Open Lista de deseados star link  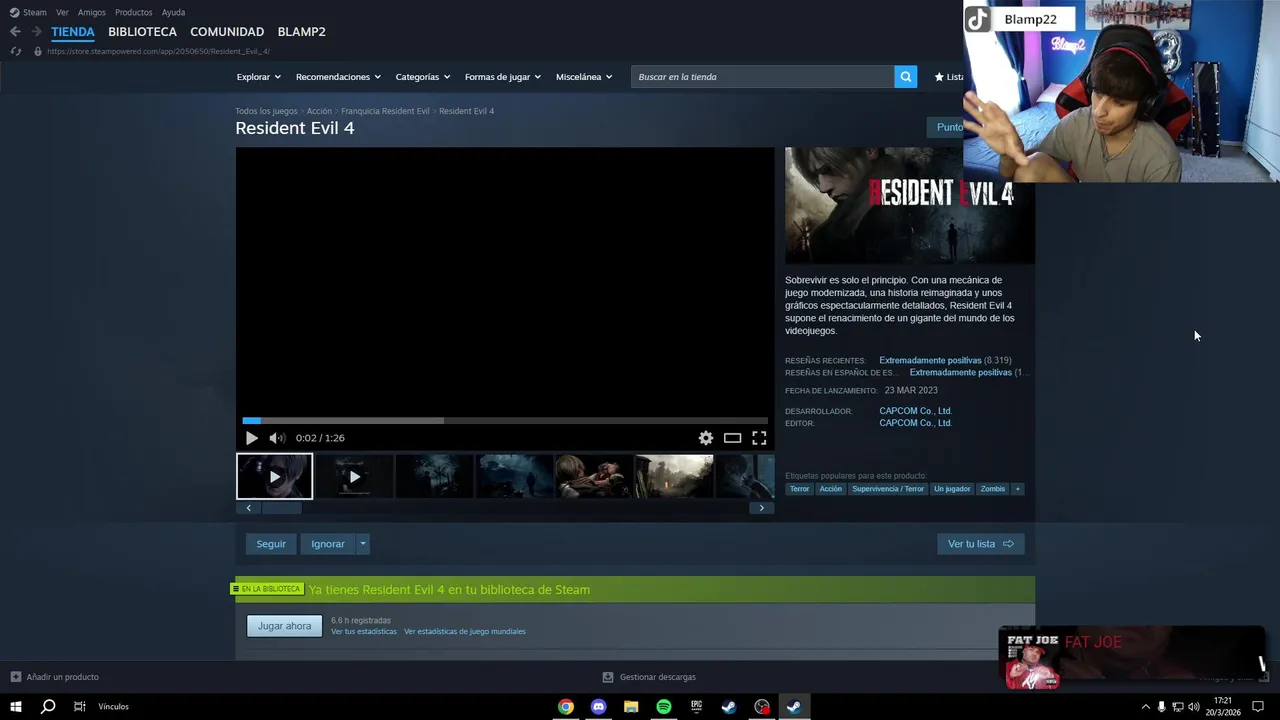949,77
